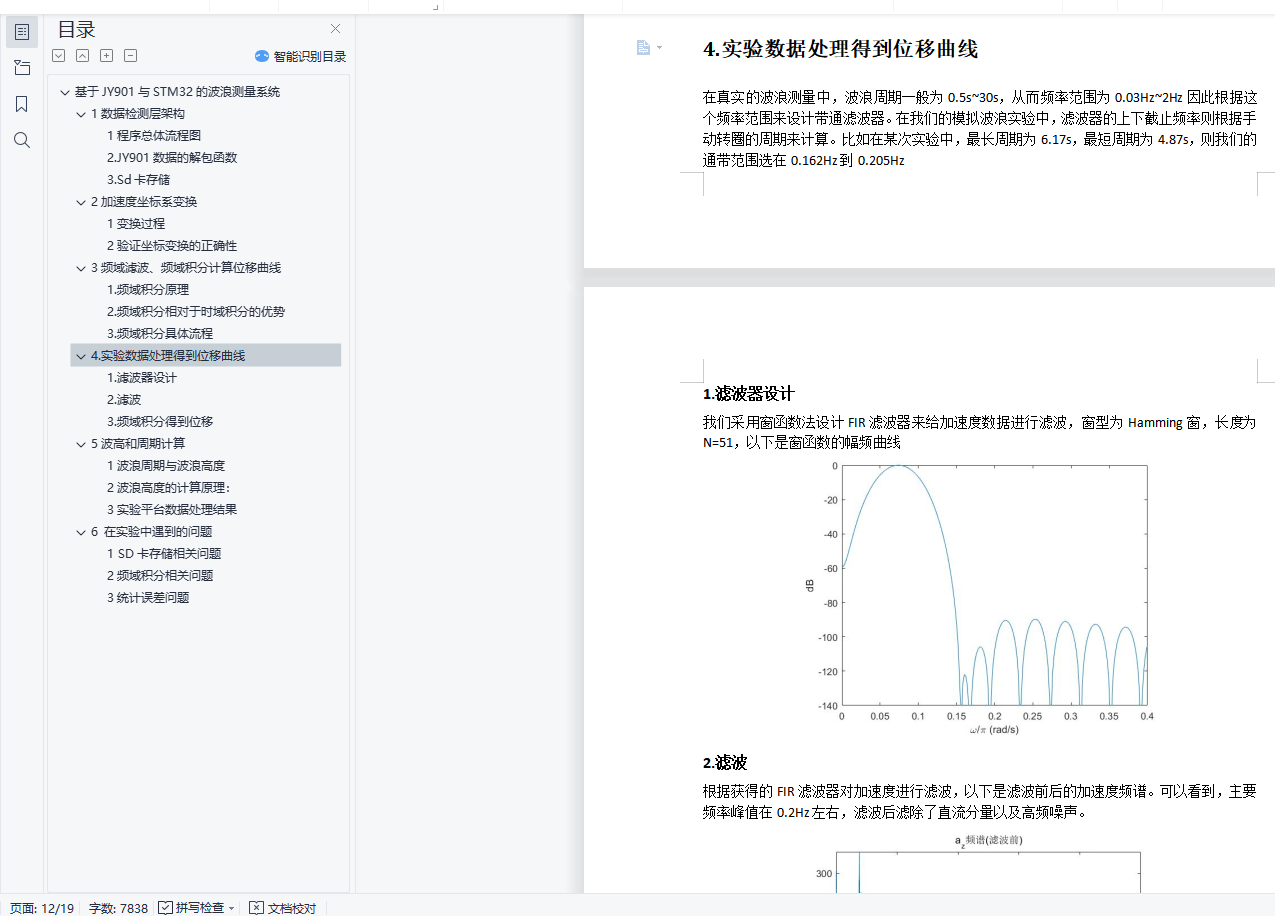Go to outline entry 1 波浪周期与波浪高度
Screen dimensions: 1275x916
(x=166, y=466)
